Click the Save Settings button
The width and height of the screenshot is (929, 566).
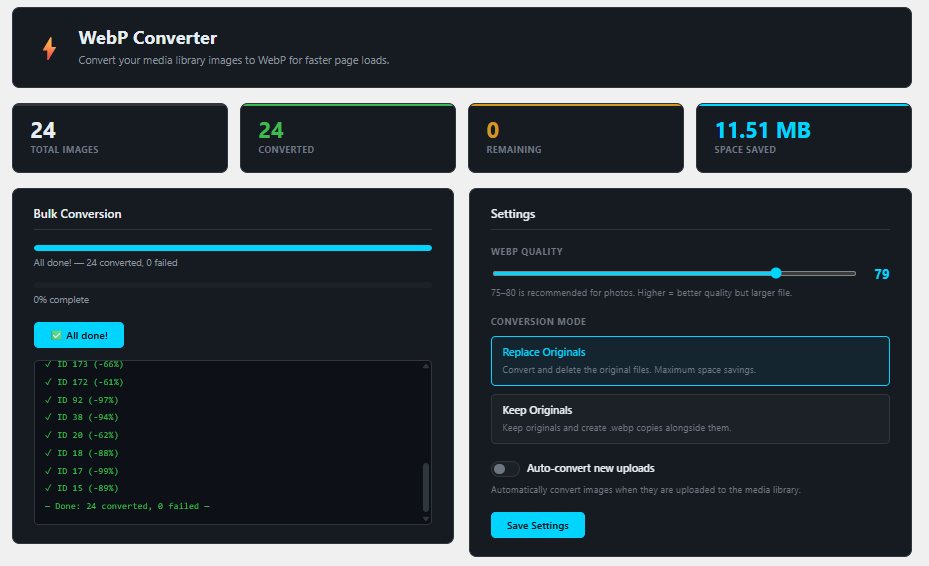pyautogui.click(x=537, y=525)
